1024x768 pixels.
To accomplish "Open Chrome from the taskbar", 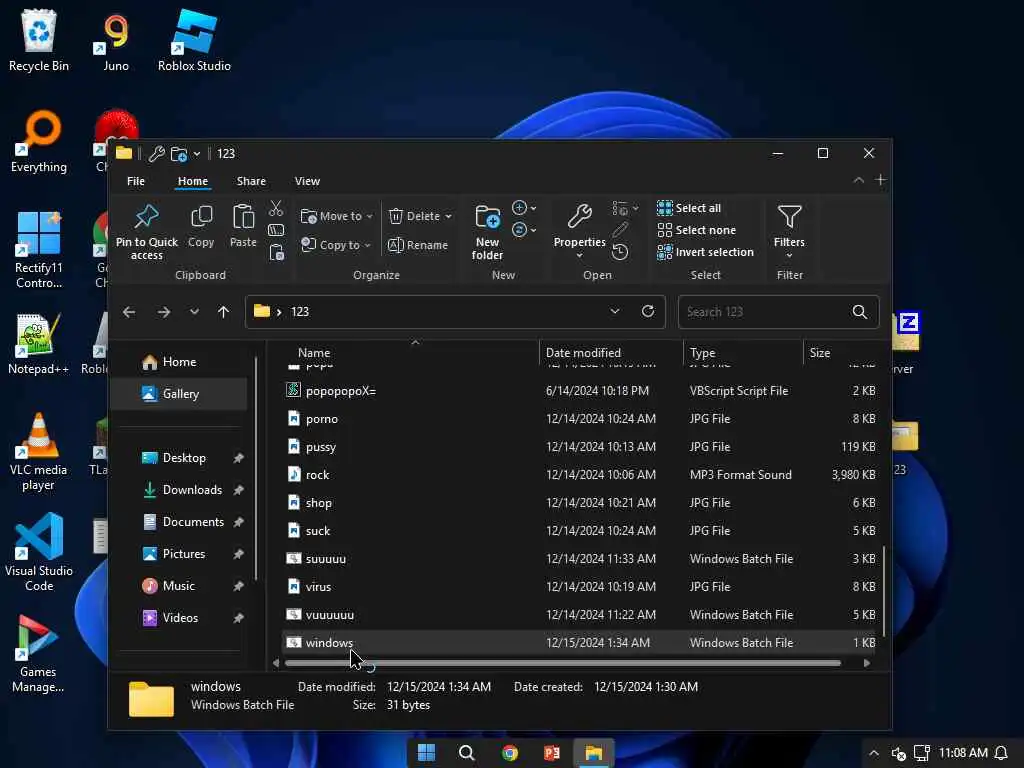I will coord(509,753).
